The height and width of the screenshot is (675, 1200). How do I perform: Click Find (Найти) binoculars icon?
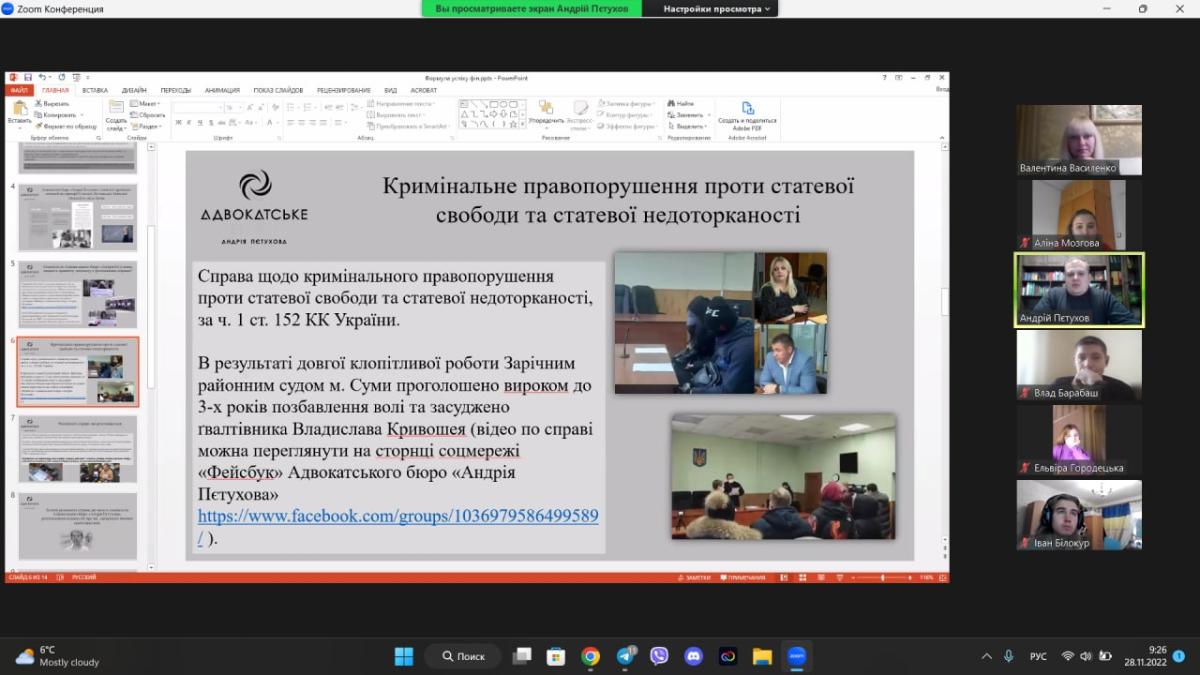[672, 103]
